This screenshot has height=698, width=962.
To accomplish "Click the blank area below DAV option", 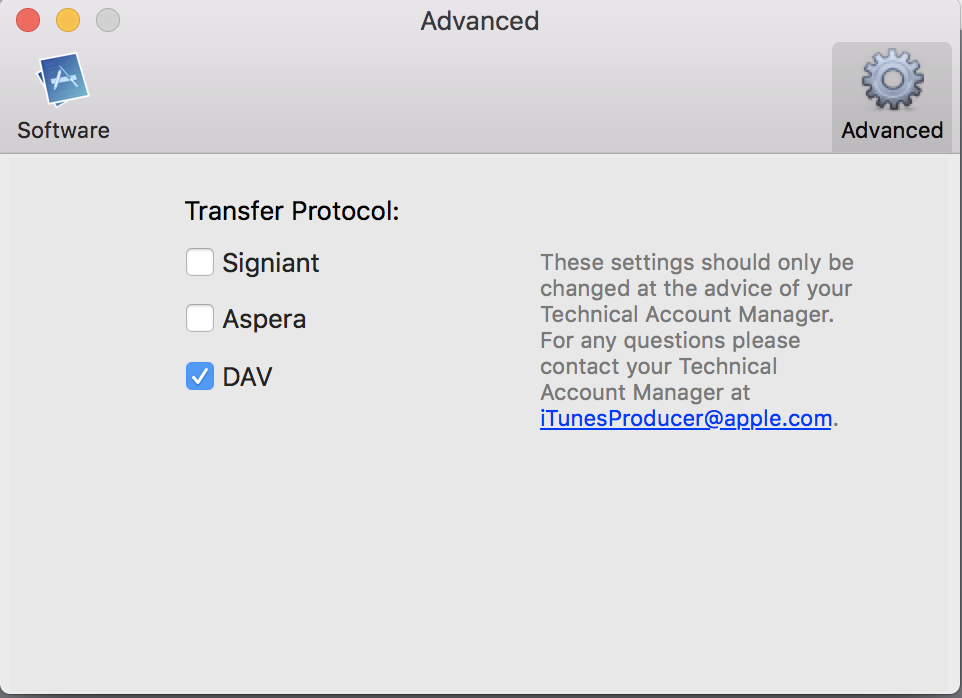I will pyautogui.click(x=300, y=520).
